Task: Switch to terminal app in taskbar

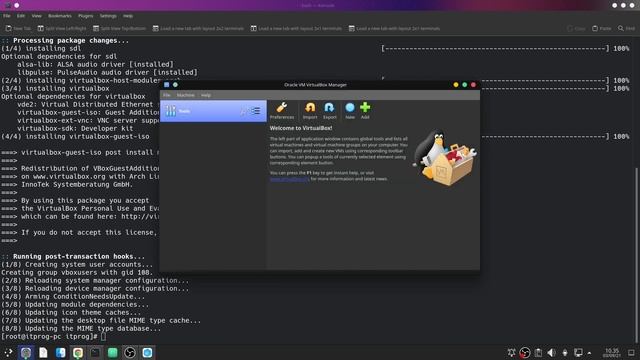Action: tap(95, 353)
